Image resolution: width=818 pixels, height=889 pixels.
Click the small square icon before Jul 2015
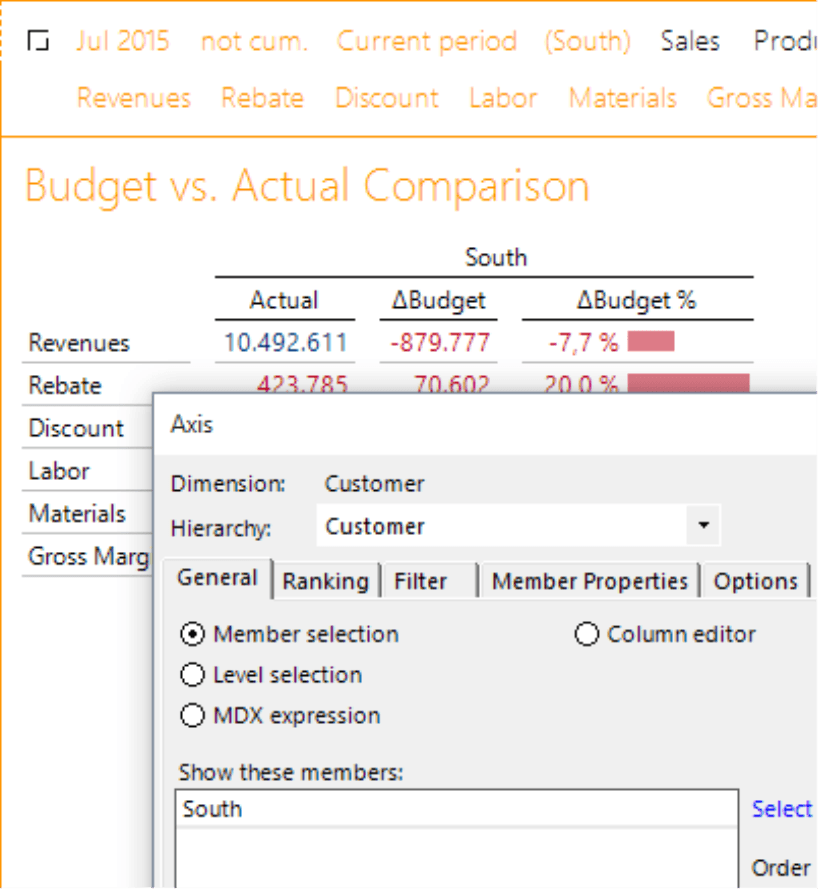[38, 42]
